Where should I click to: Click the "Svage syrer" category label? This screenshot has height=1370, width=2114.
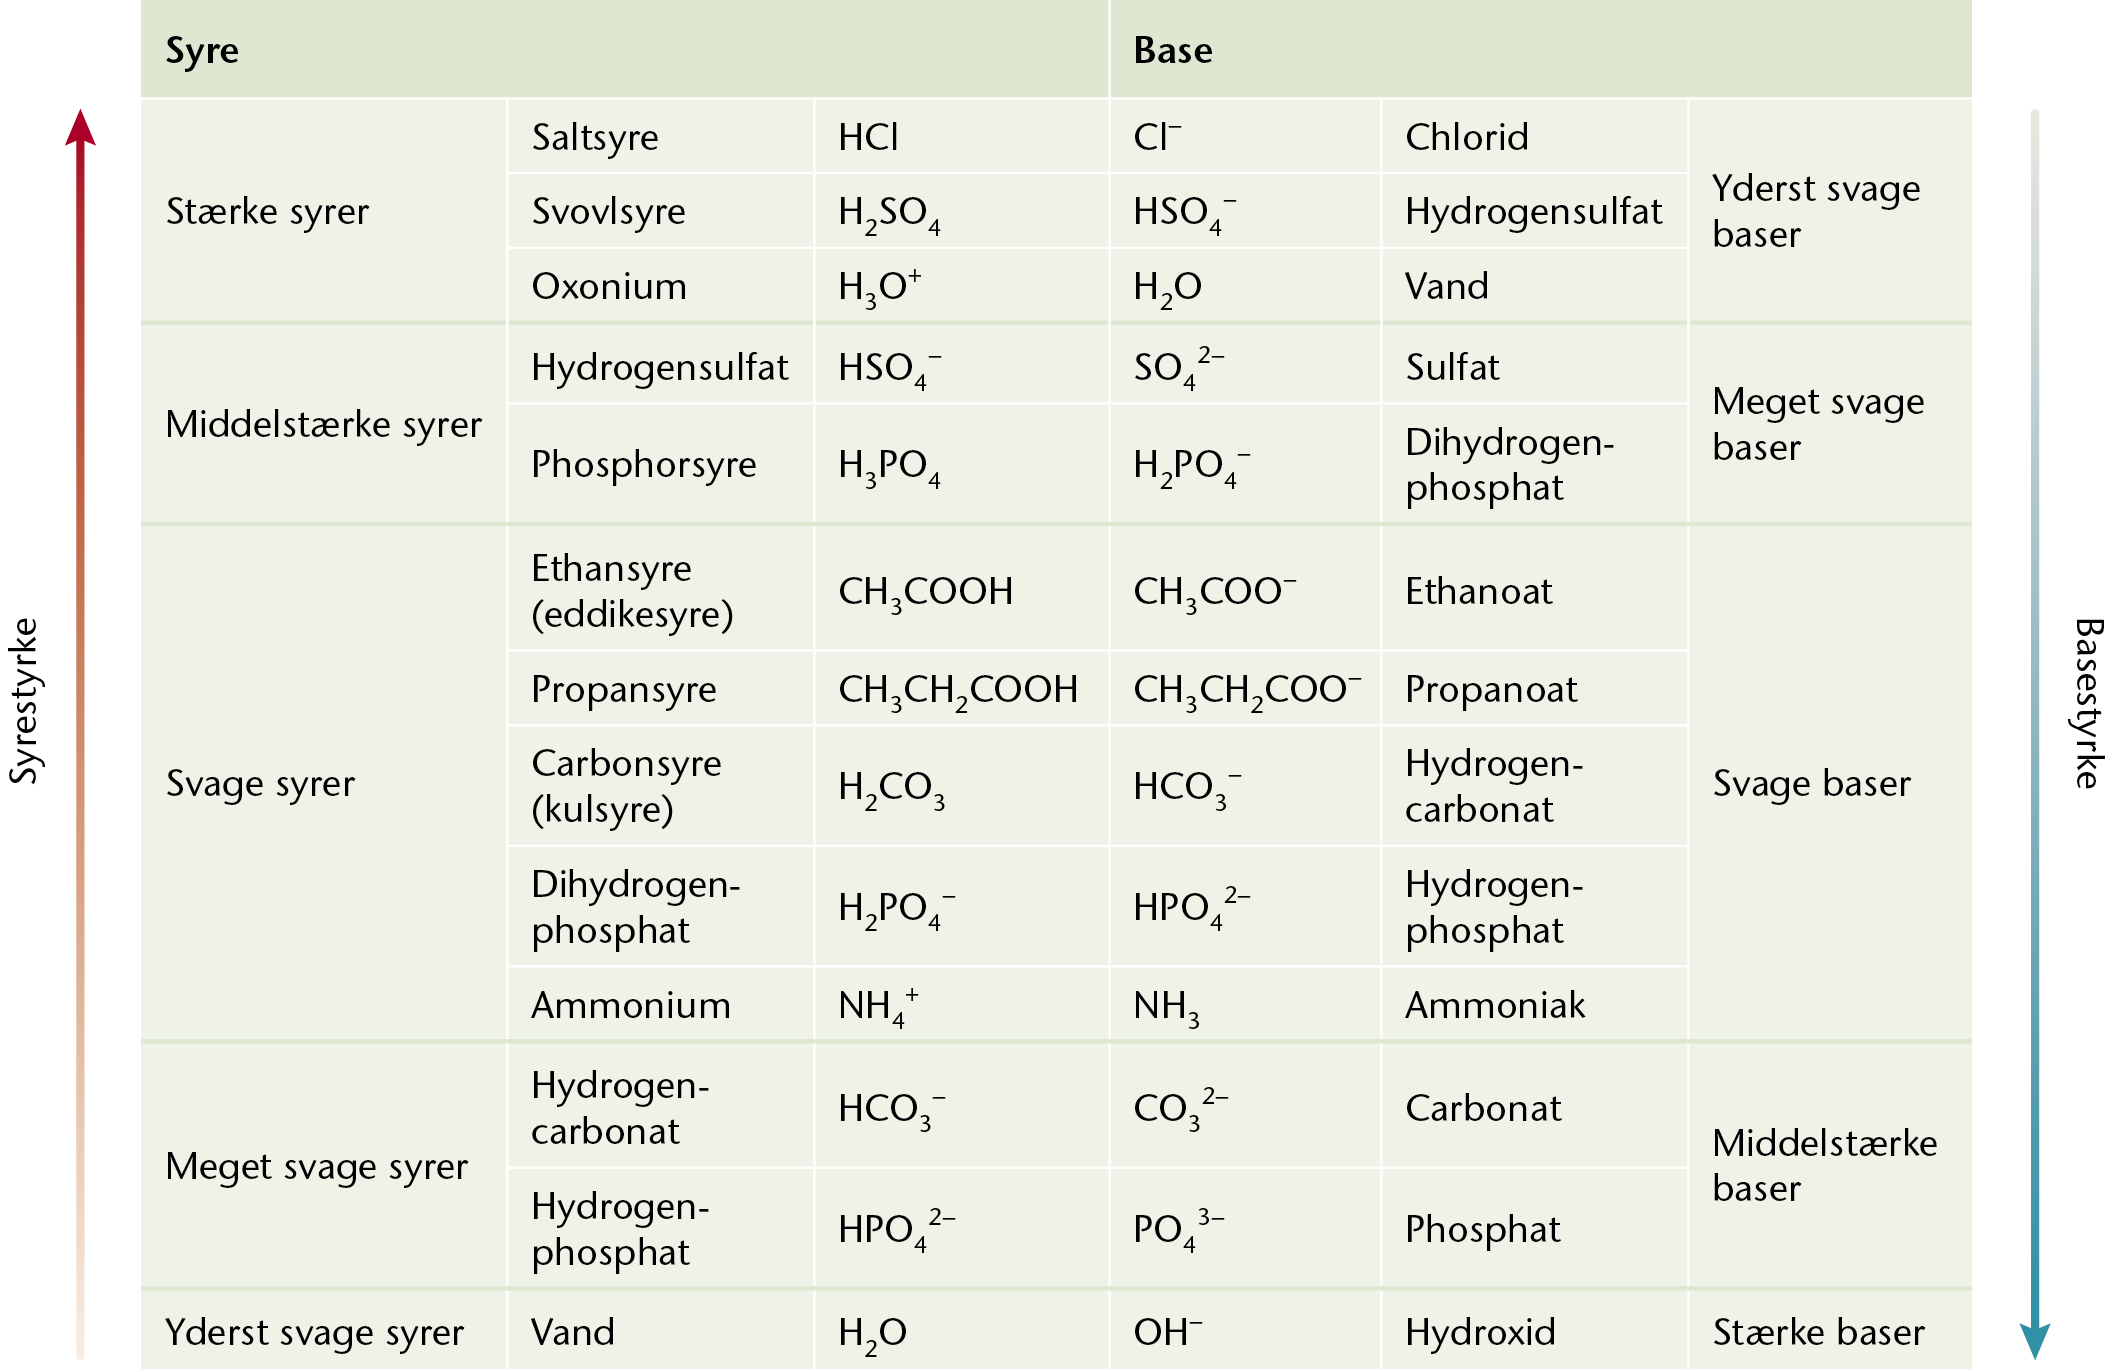tap(260, 783)
